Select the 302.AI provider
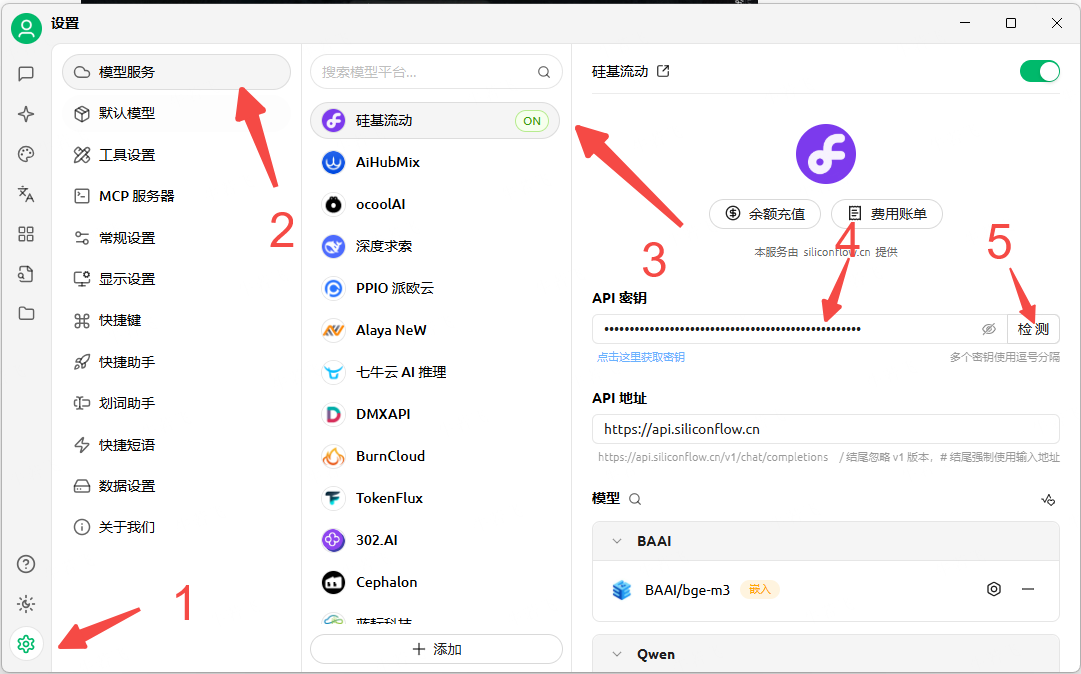Screen dimensions: 1081x674 (x=435, y=540)
